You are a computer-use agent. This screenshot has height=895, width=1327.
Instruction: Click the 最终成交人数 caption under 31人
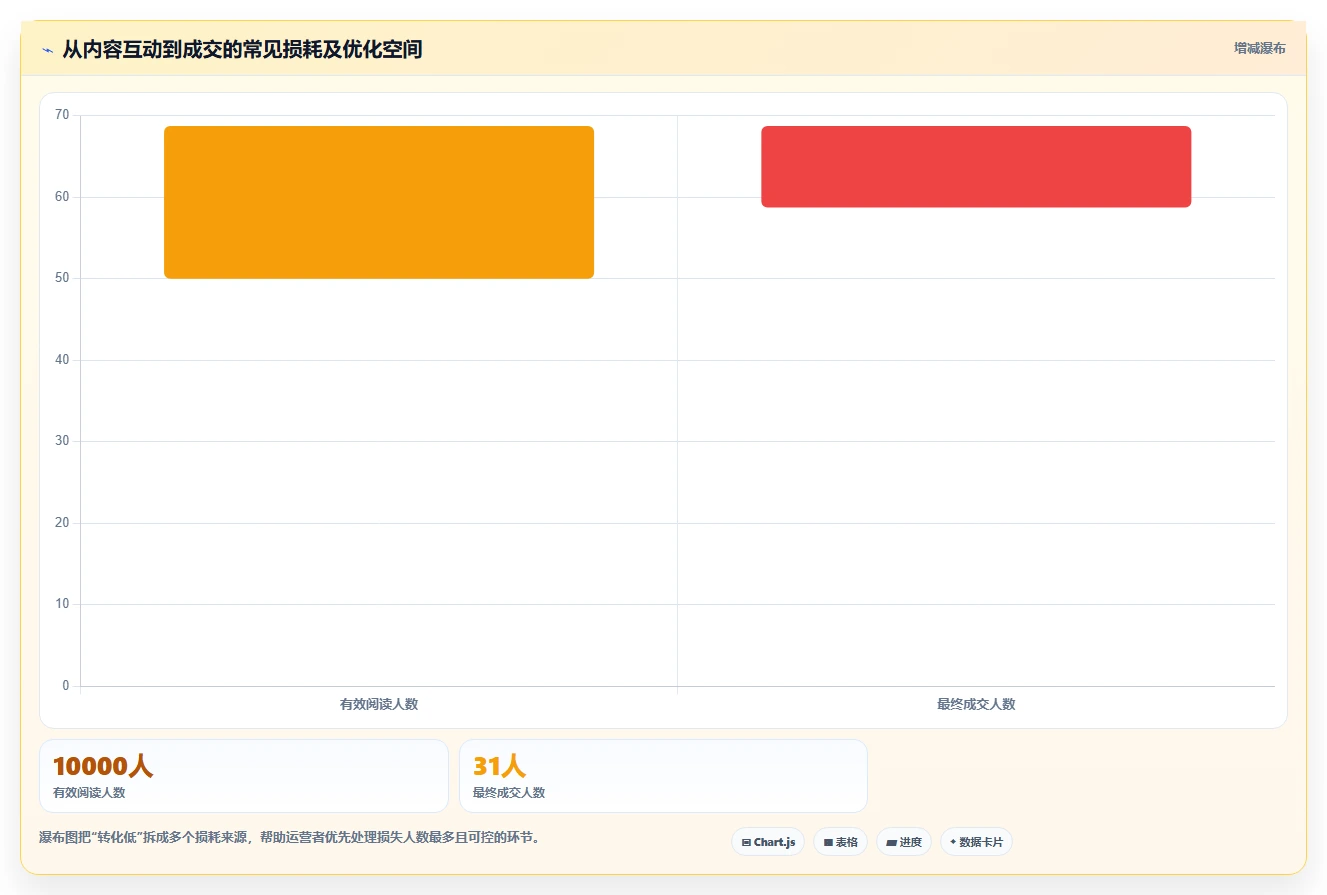[509, 793]
